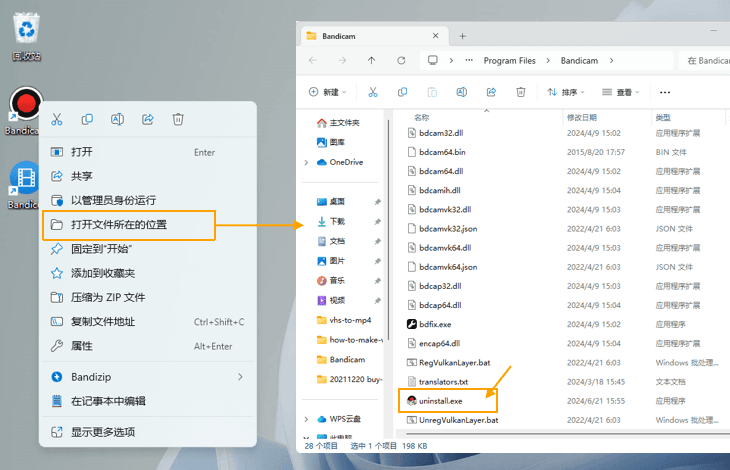Open the Recycle Bin desktop icon
730x470 pixels.
27,37
